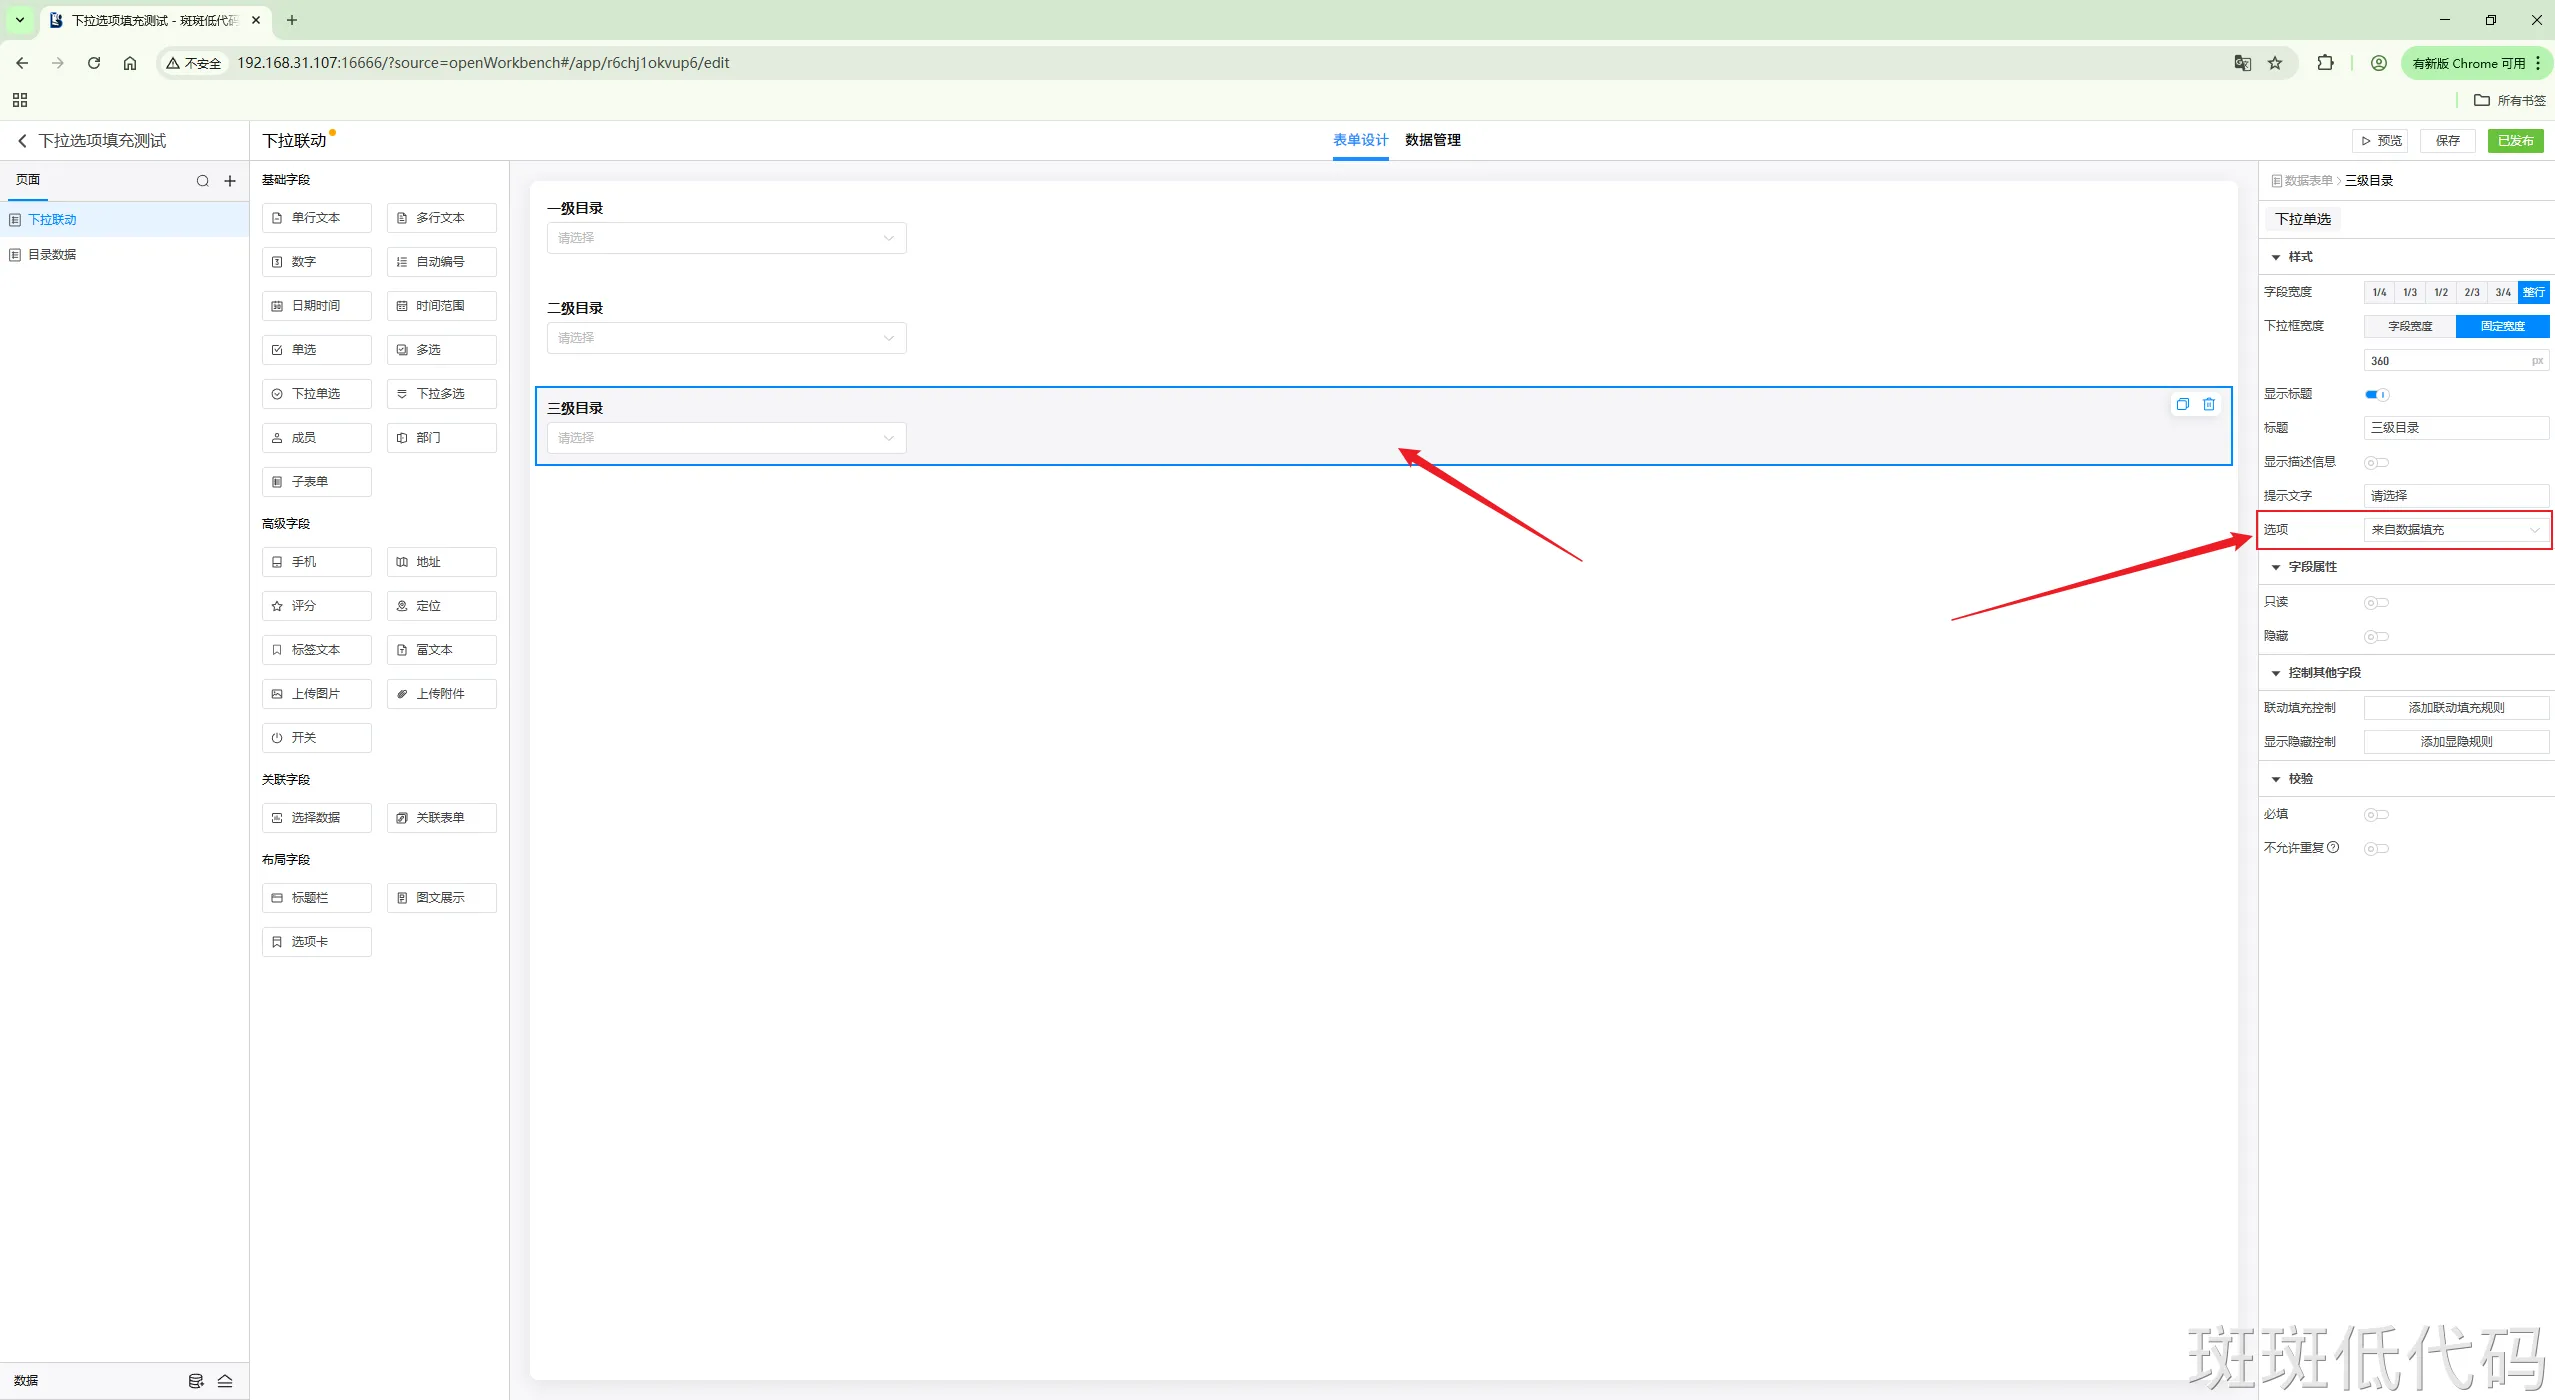Viewport: 2555px width, 1400px height.
Task: Click the database icon in bottom 数据 bar
Action: [x=196, y=1381]
